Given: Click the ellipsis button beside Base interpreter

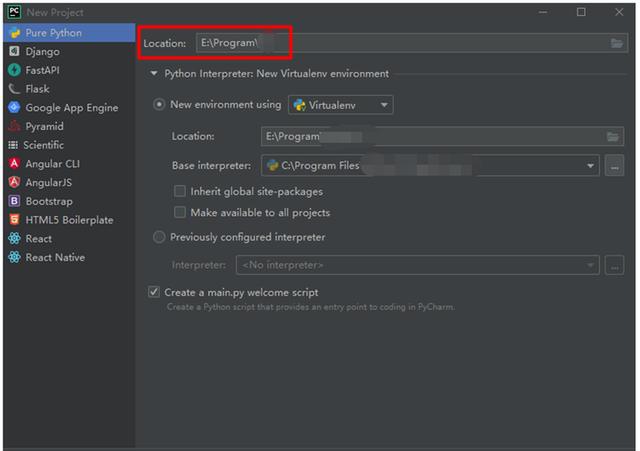Looking at the screenshot, I should [x=614, y=166].
